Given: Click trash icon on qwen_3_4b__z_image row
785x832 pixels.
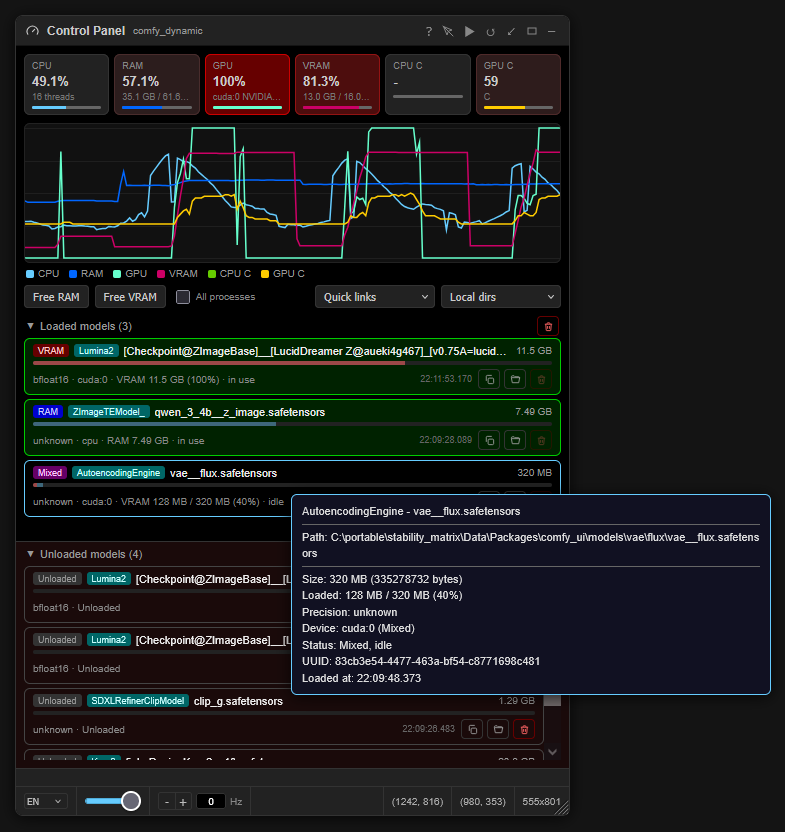Looking at the screenshot, I should tap(541, 440).
